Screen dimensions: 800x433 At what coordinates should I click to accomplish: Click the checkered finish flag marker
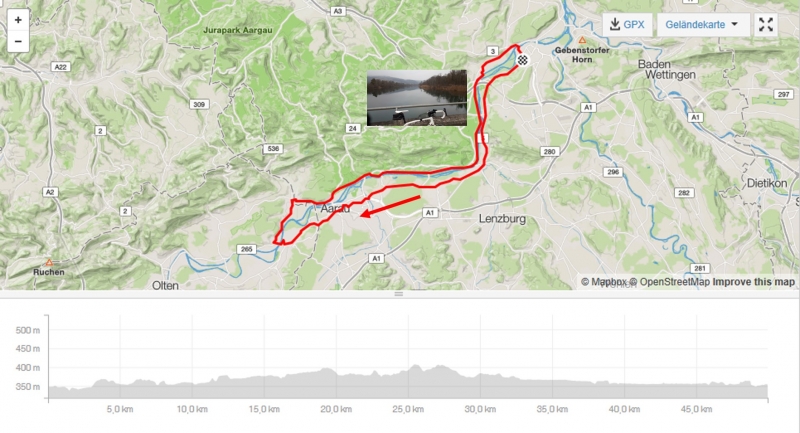click(522, 60)
